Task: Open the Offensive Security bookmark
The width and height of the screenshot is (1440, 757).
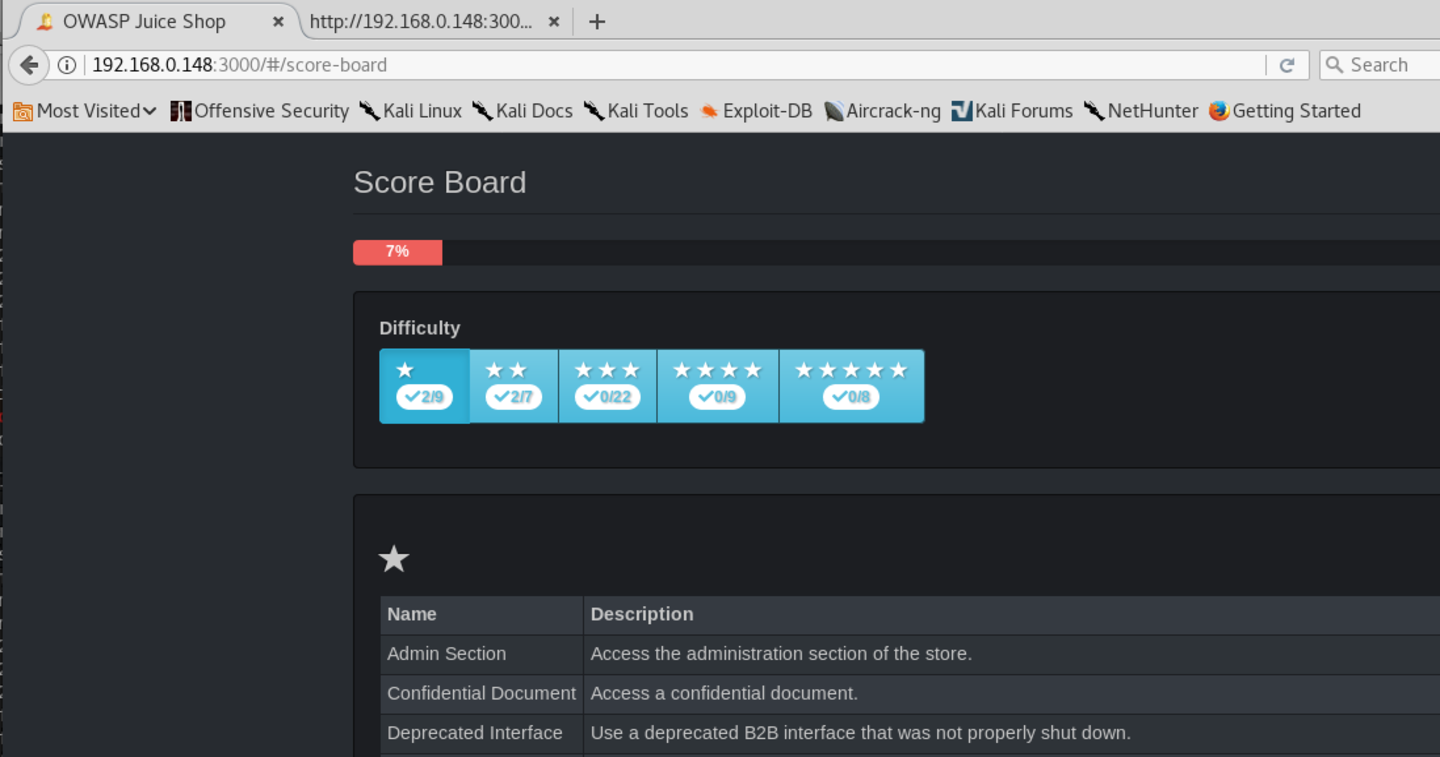Action: 260,111
